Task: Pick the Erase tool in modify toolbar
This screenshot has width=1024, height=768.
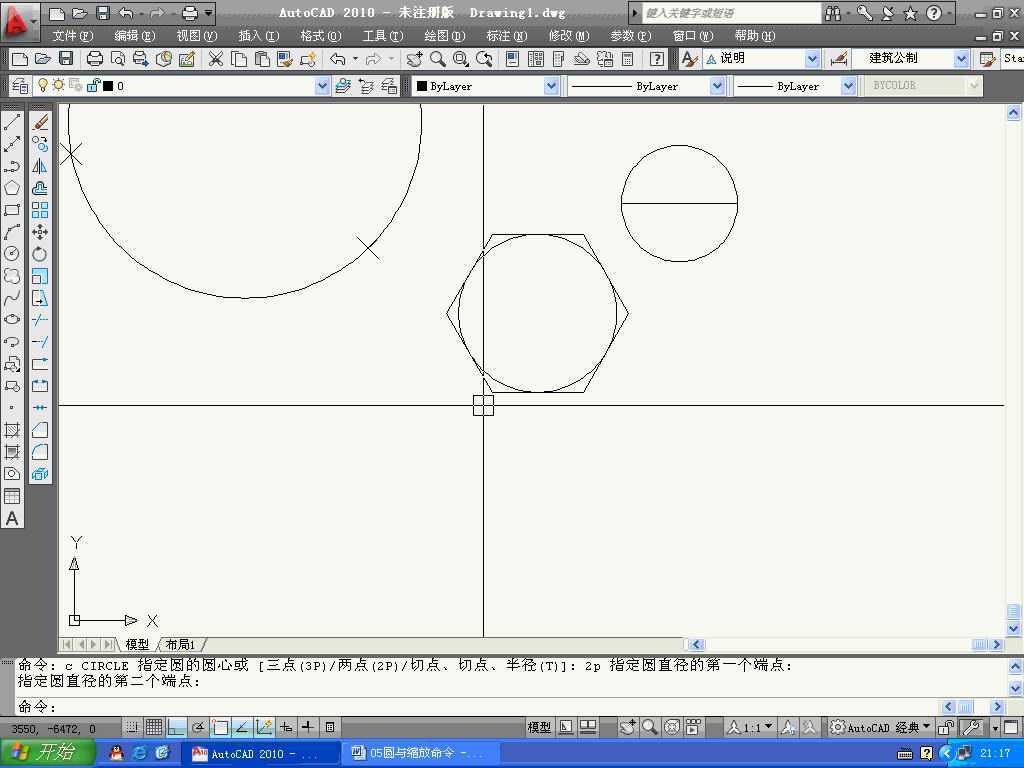Action: coord(40,122)
